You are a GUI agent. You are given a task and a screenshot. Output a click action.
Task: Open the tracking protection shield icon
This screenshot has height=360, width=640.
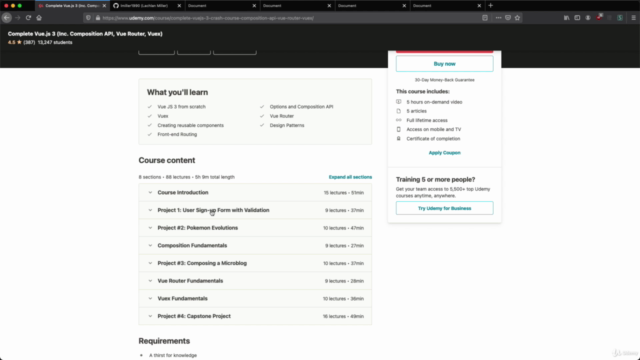click(88, 18)
